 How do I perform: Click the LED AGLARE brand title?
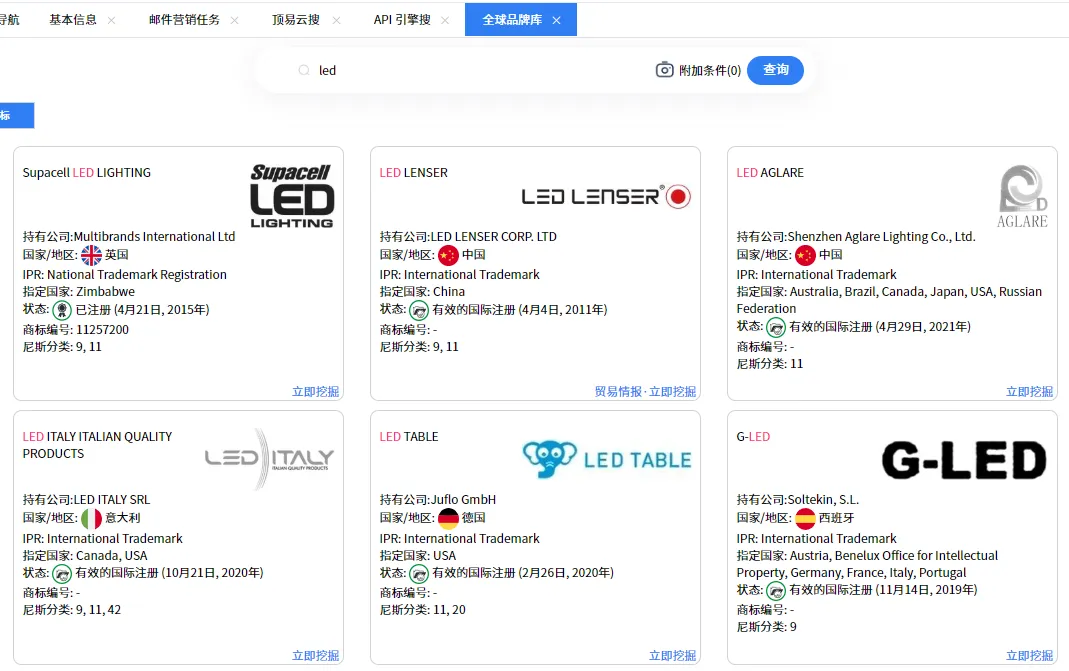(x=770, y=173)
